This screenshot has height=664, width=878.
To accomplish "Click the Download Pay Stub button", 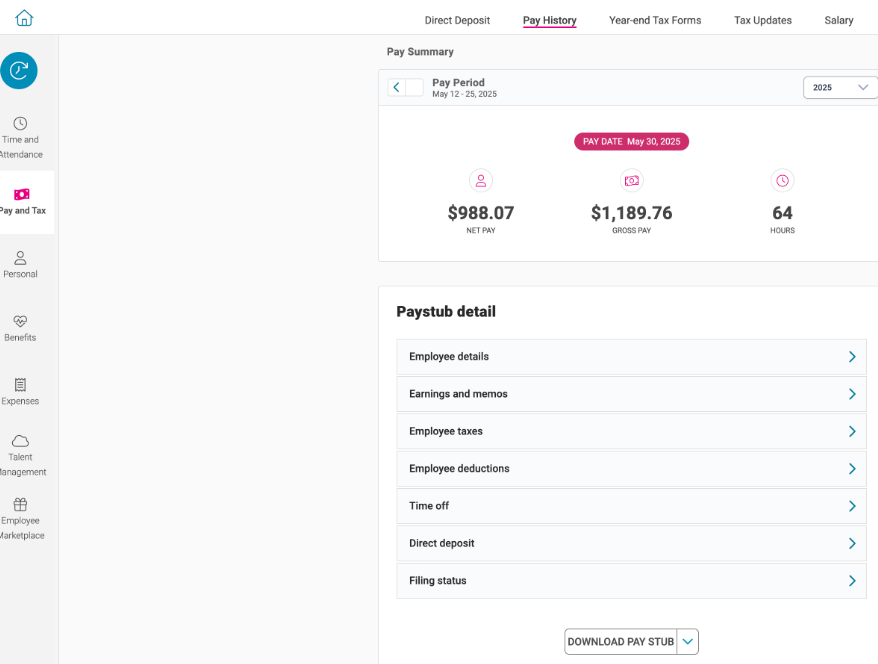I will [621, 642].
